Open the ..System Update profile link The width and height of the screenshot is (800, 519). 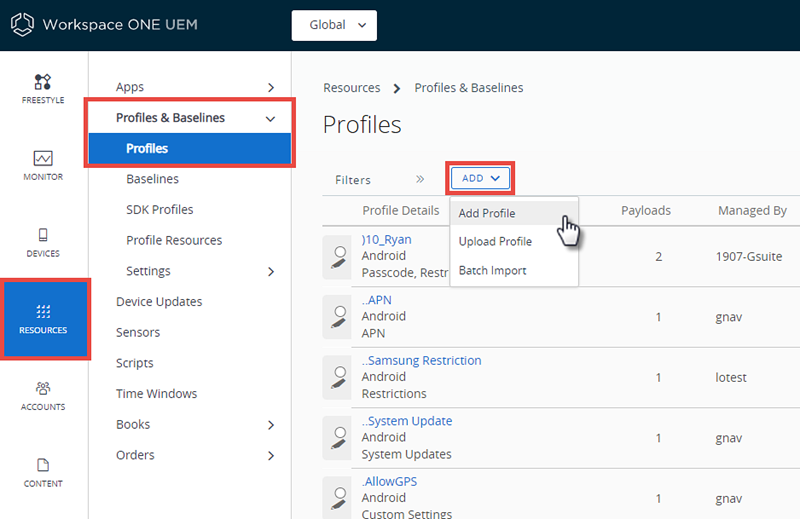coord(407,421)
